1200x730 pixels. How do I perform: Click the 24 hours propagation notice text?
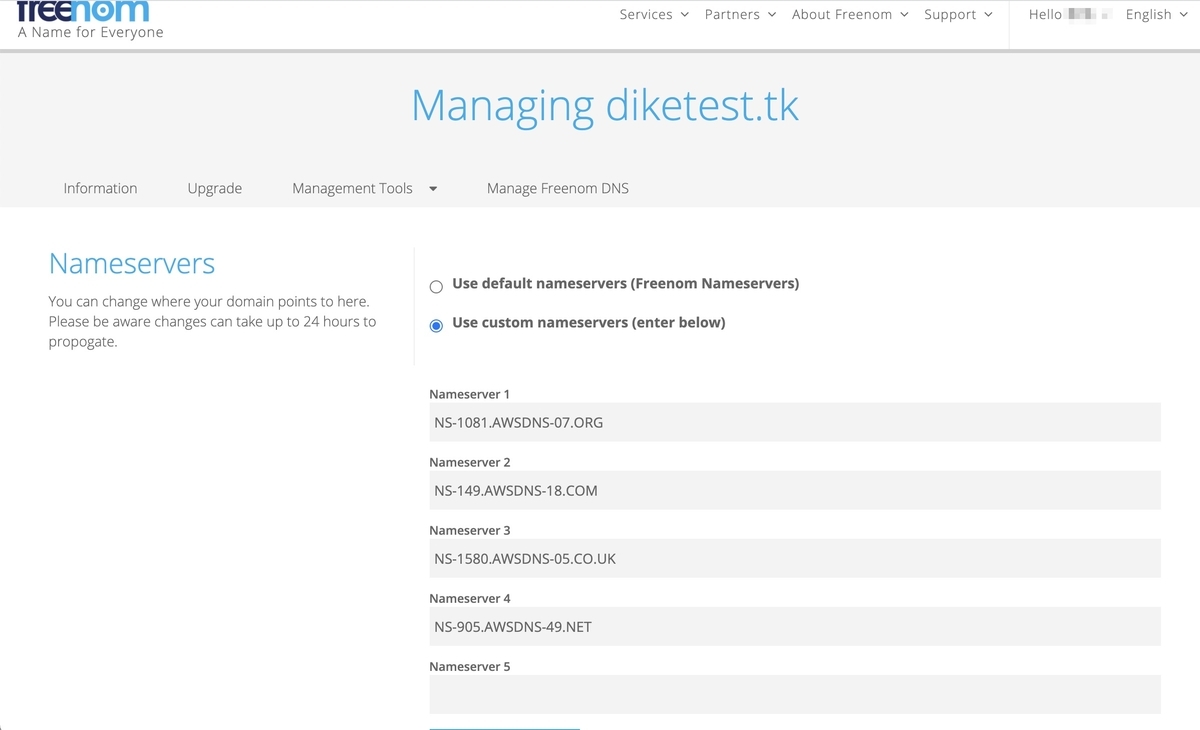[x=212, y=322]
